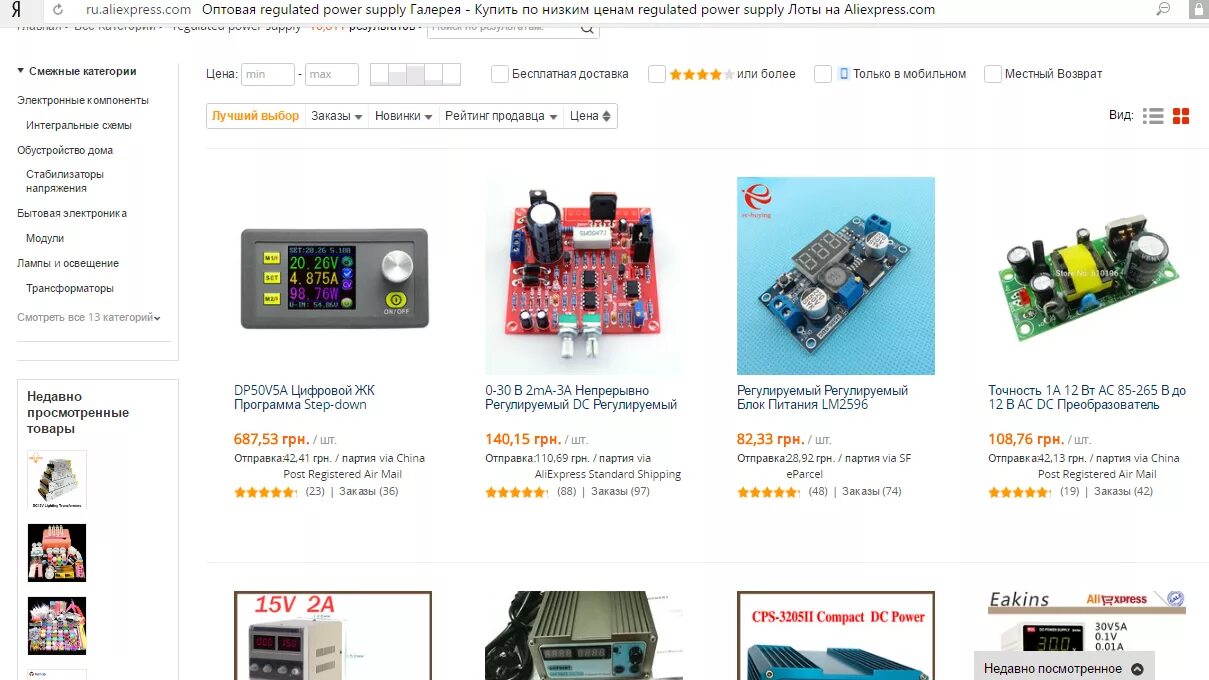Tick the Местный Возврат checkbox

coord(993,74)
